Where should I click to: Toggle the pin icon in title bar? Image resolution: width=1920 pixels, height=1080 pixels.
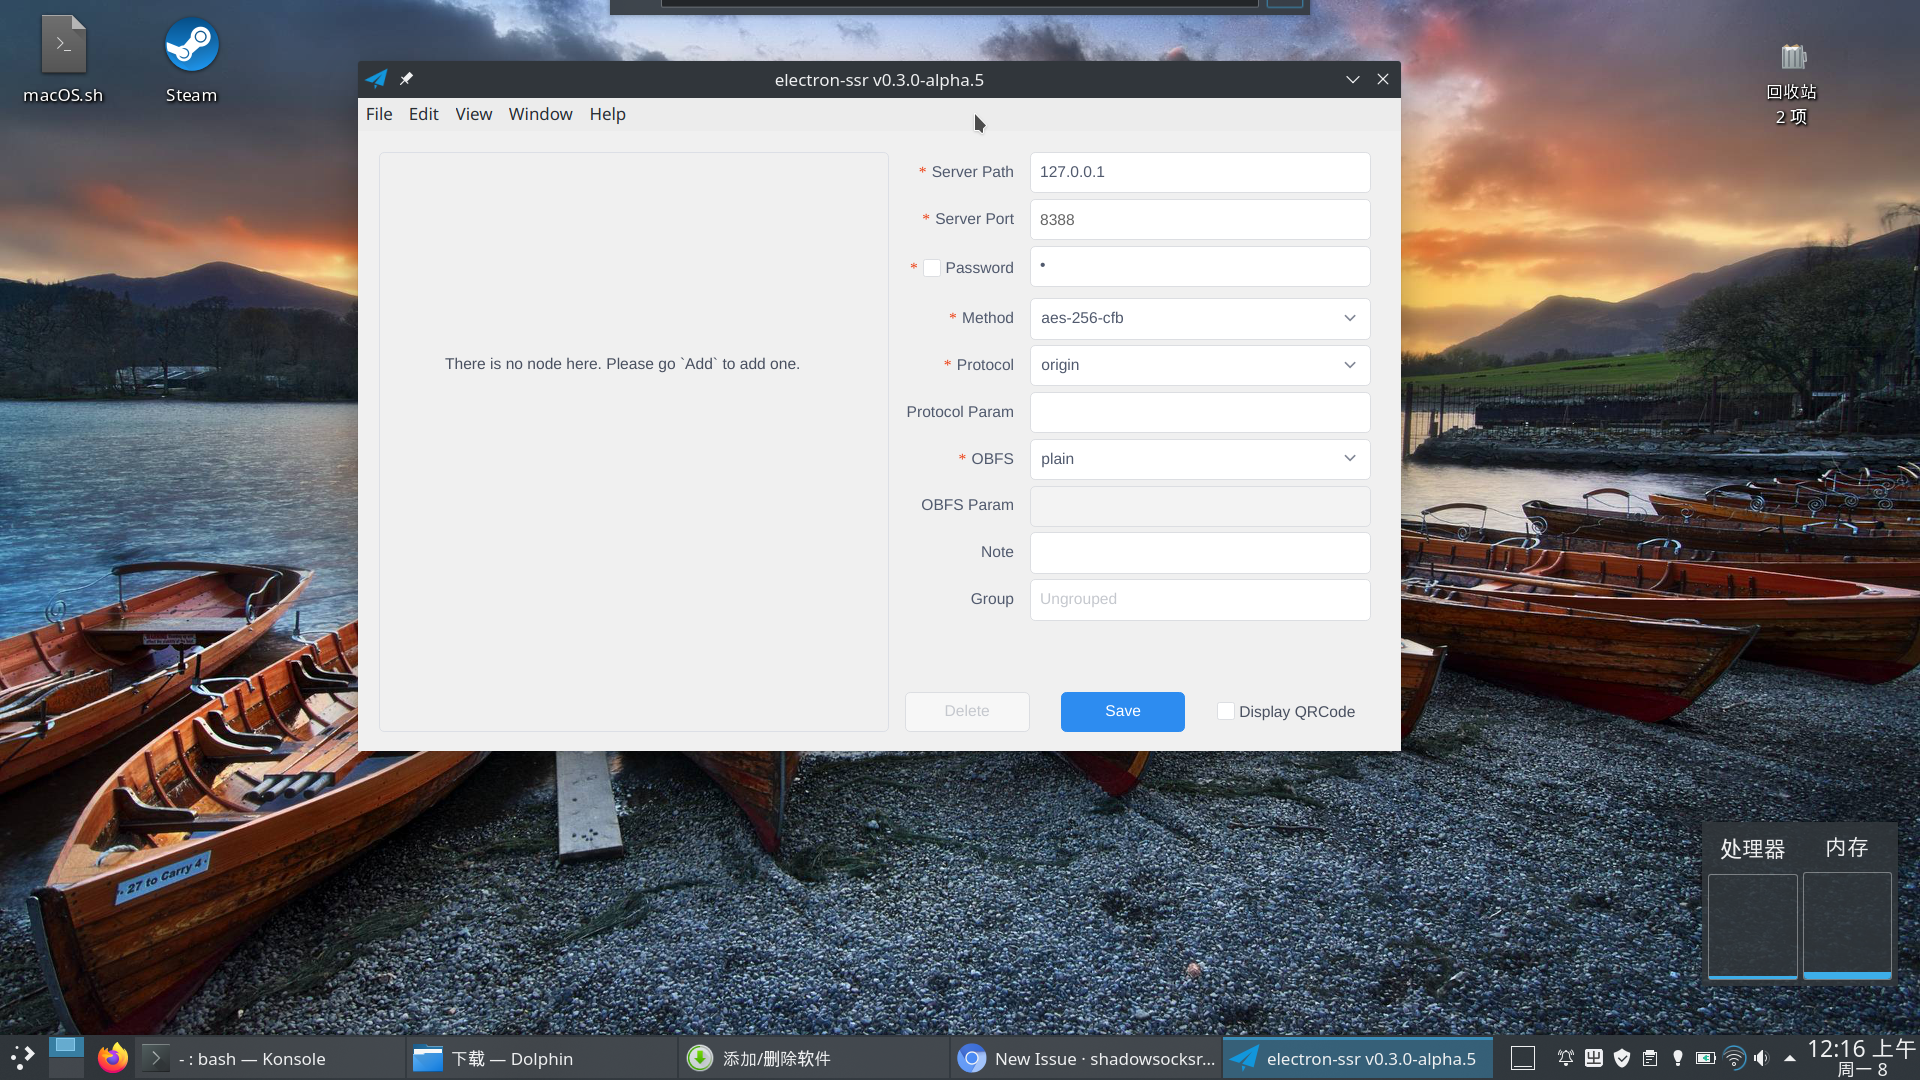coord(406,79)
